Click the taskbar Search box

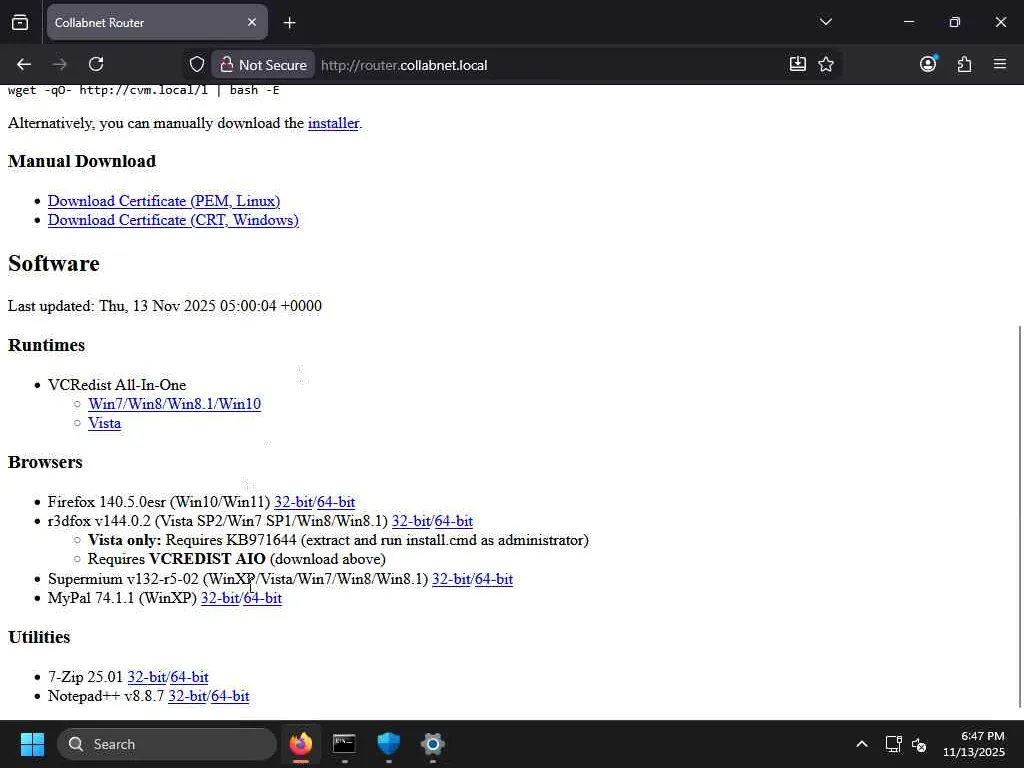(x=167, y=744)
